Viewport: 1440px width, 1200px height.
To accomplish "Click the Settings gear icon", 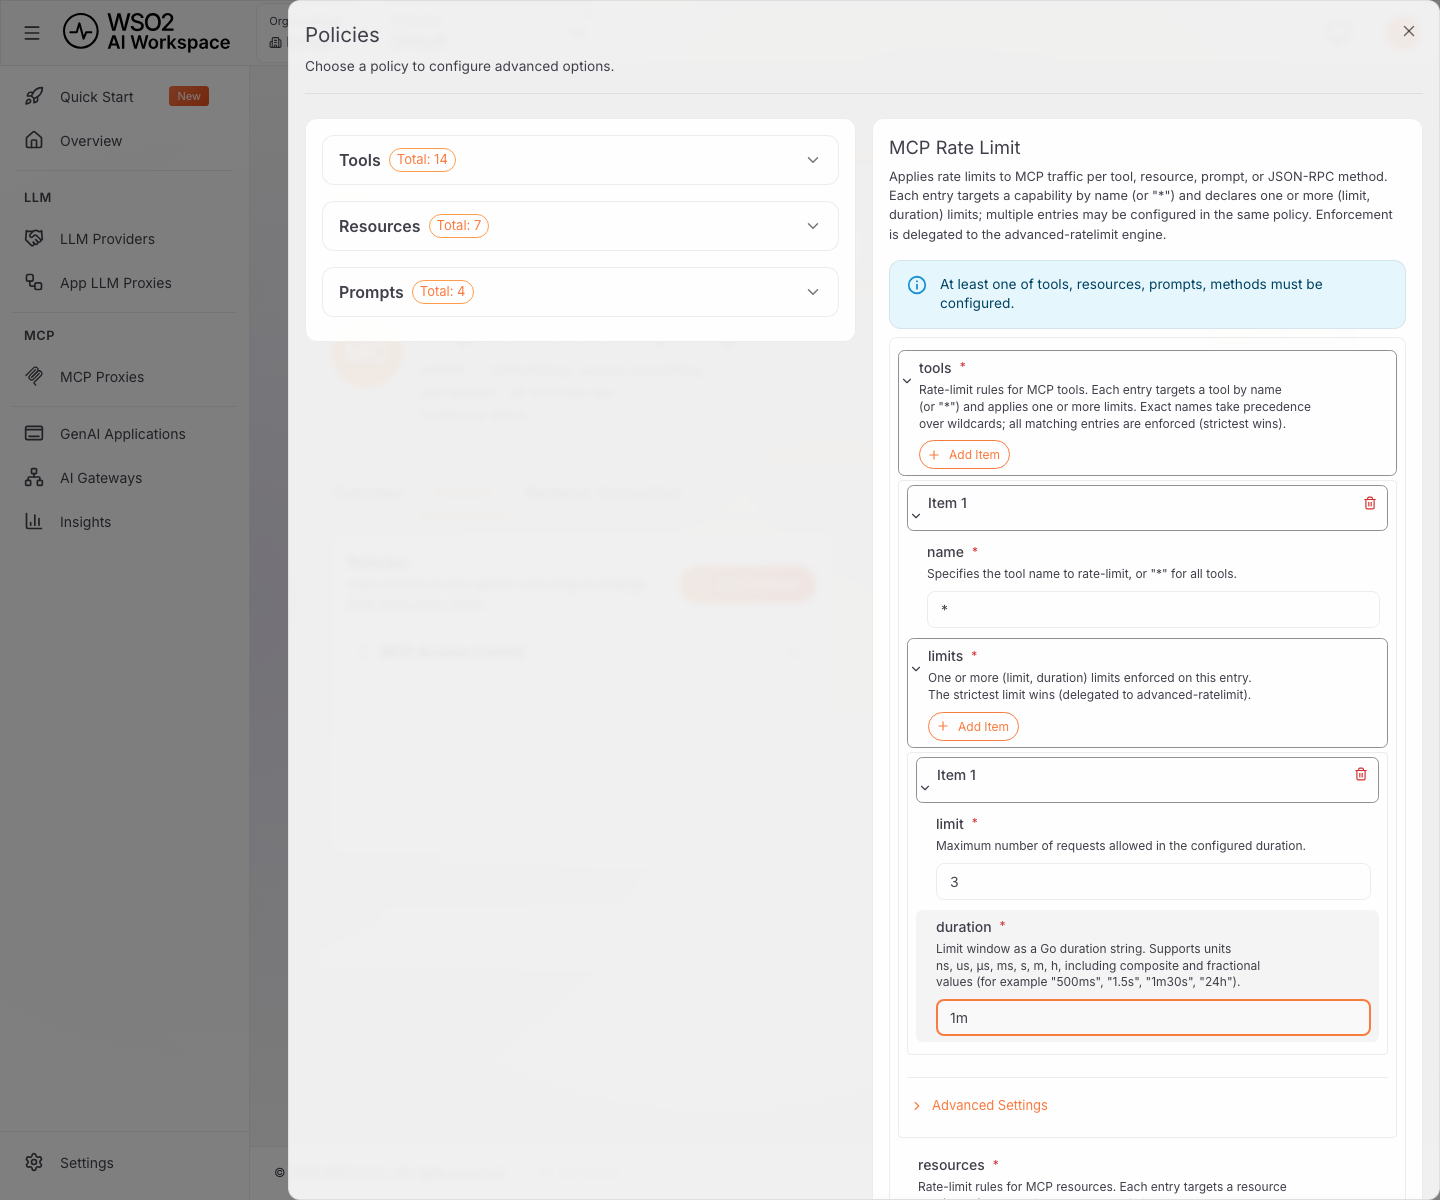I will tap(34, 1162).
